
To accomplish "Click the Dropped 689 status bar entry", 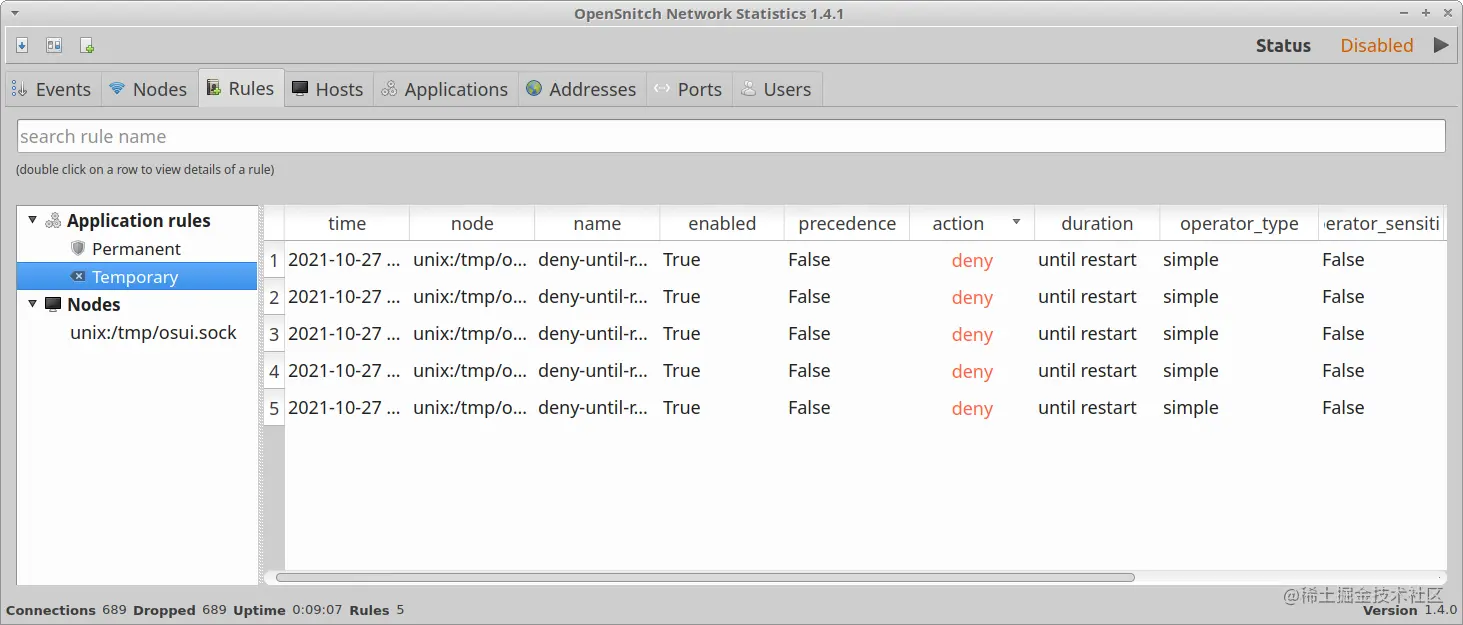I will (x=180, y=610).
